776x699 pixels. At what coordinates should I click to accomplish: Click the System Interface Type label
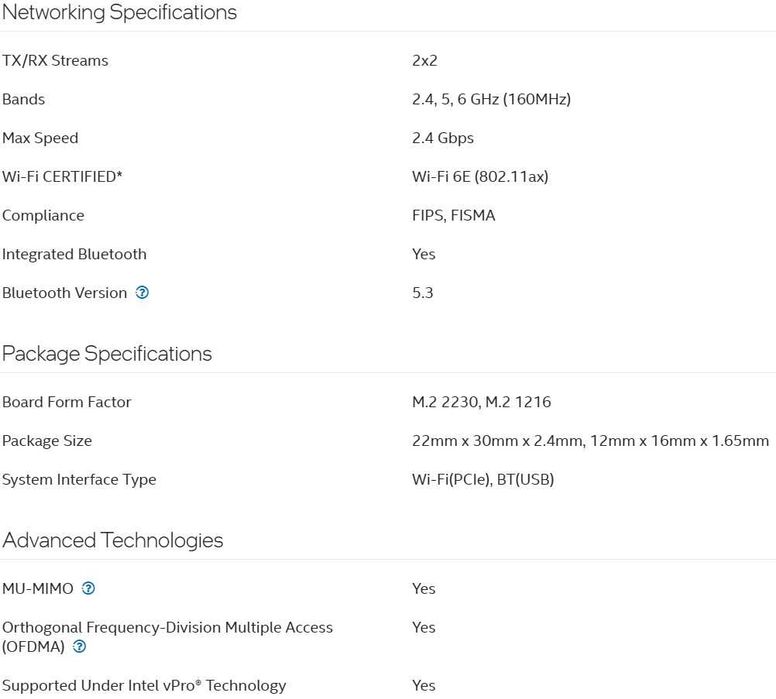coord(79,480)
